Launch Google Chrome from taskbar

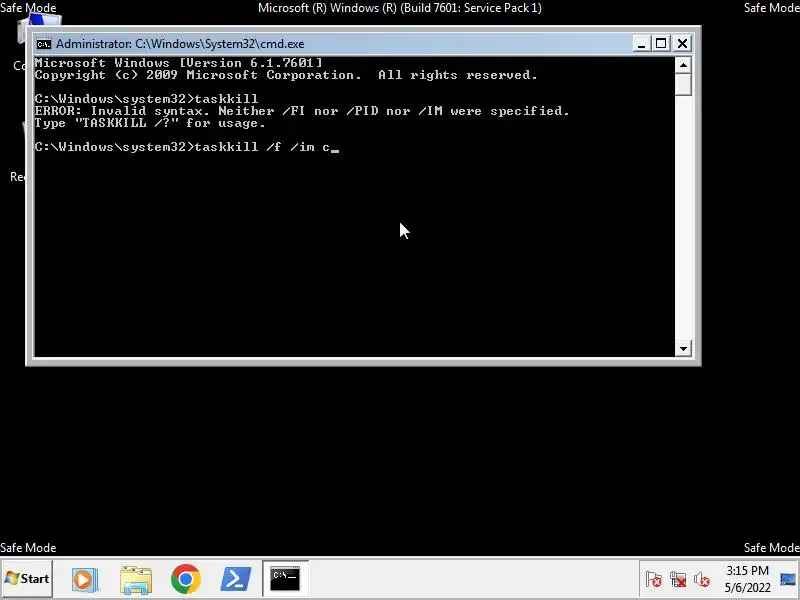coord(186,579)
